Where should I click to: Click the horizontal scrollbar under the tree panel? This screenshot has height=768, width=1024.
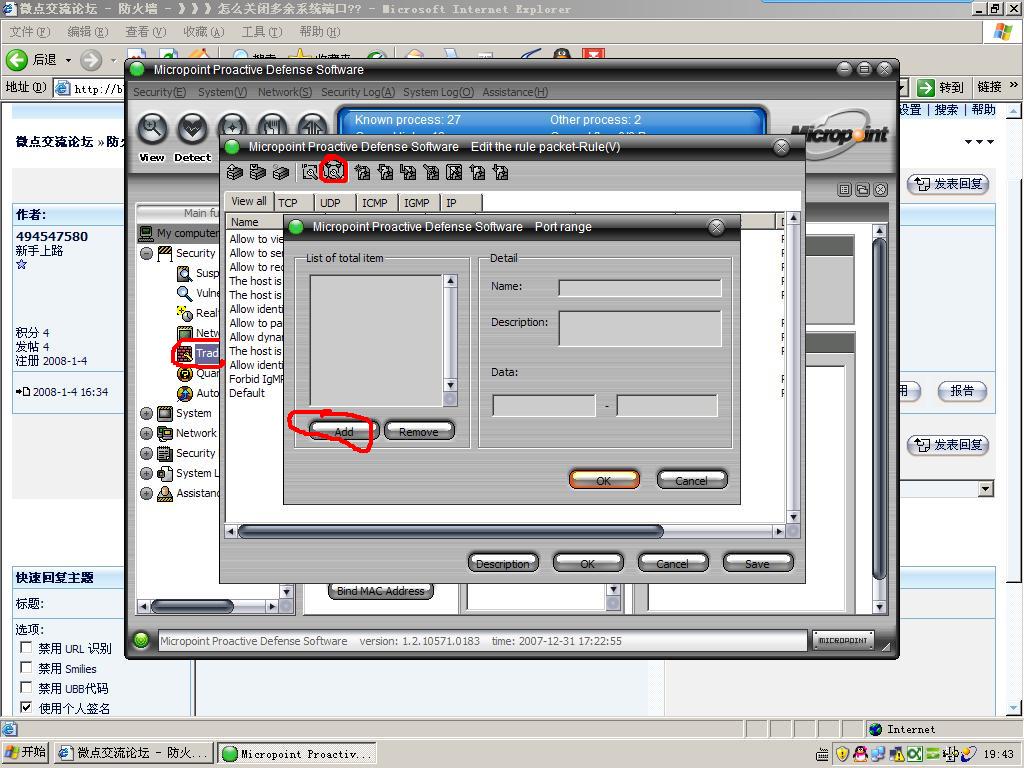(208, 606)
